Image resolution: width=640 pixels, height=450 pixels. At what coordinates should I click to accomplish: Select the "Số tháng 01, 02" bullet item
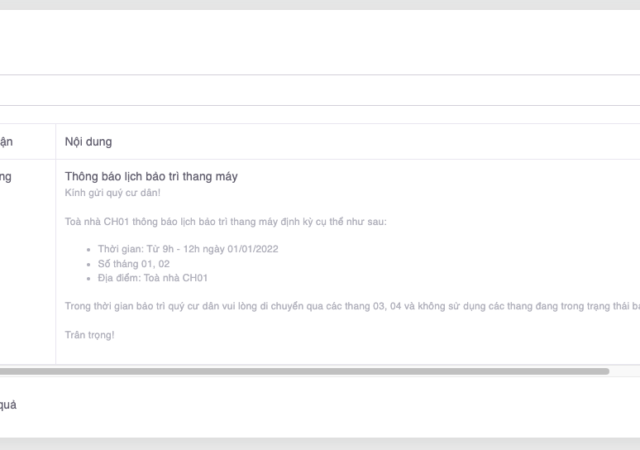pyautogui.click(x=132, y=263)
